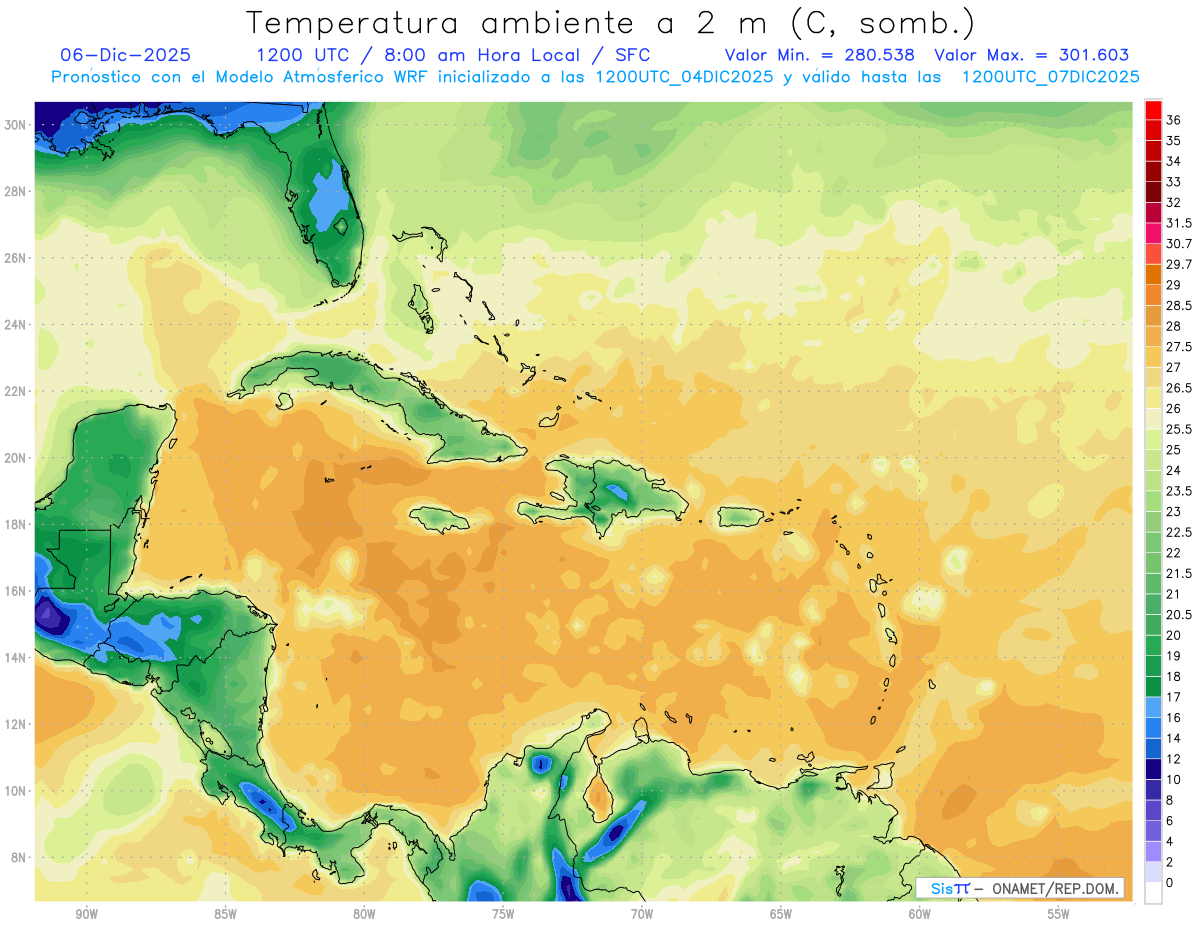Click latitude axis label '10N'
Screen dimensions: 1200x927
[16, 790]
